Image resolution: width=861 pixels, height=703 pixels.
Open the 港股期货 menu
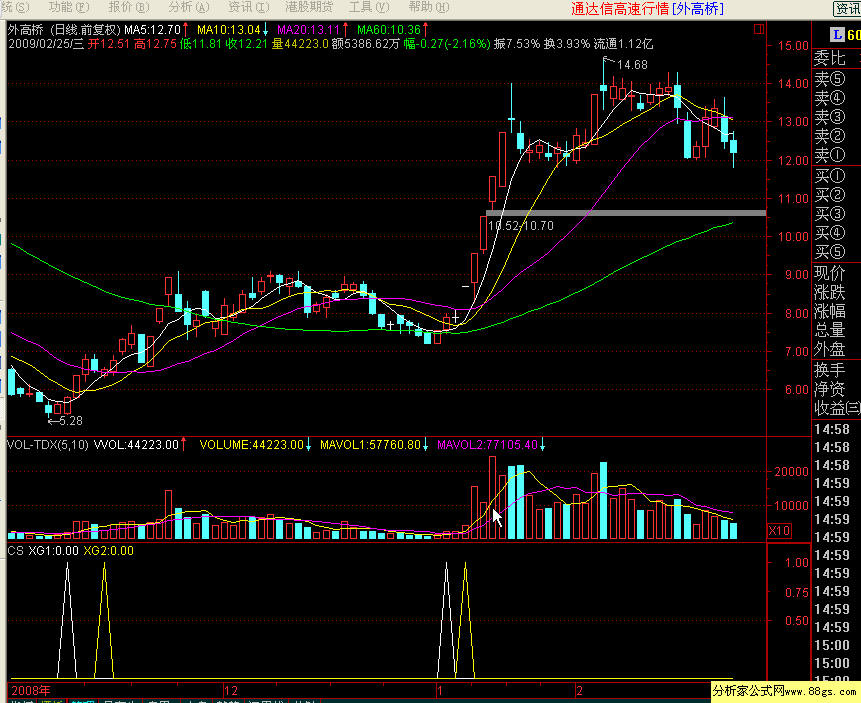(309, 7)
